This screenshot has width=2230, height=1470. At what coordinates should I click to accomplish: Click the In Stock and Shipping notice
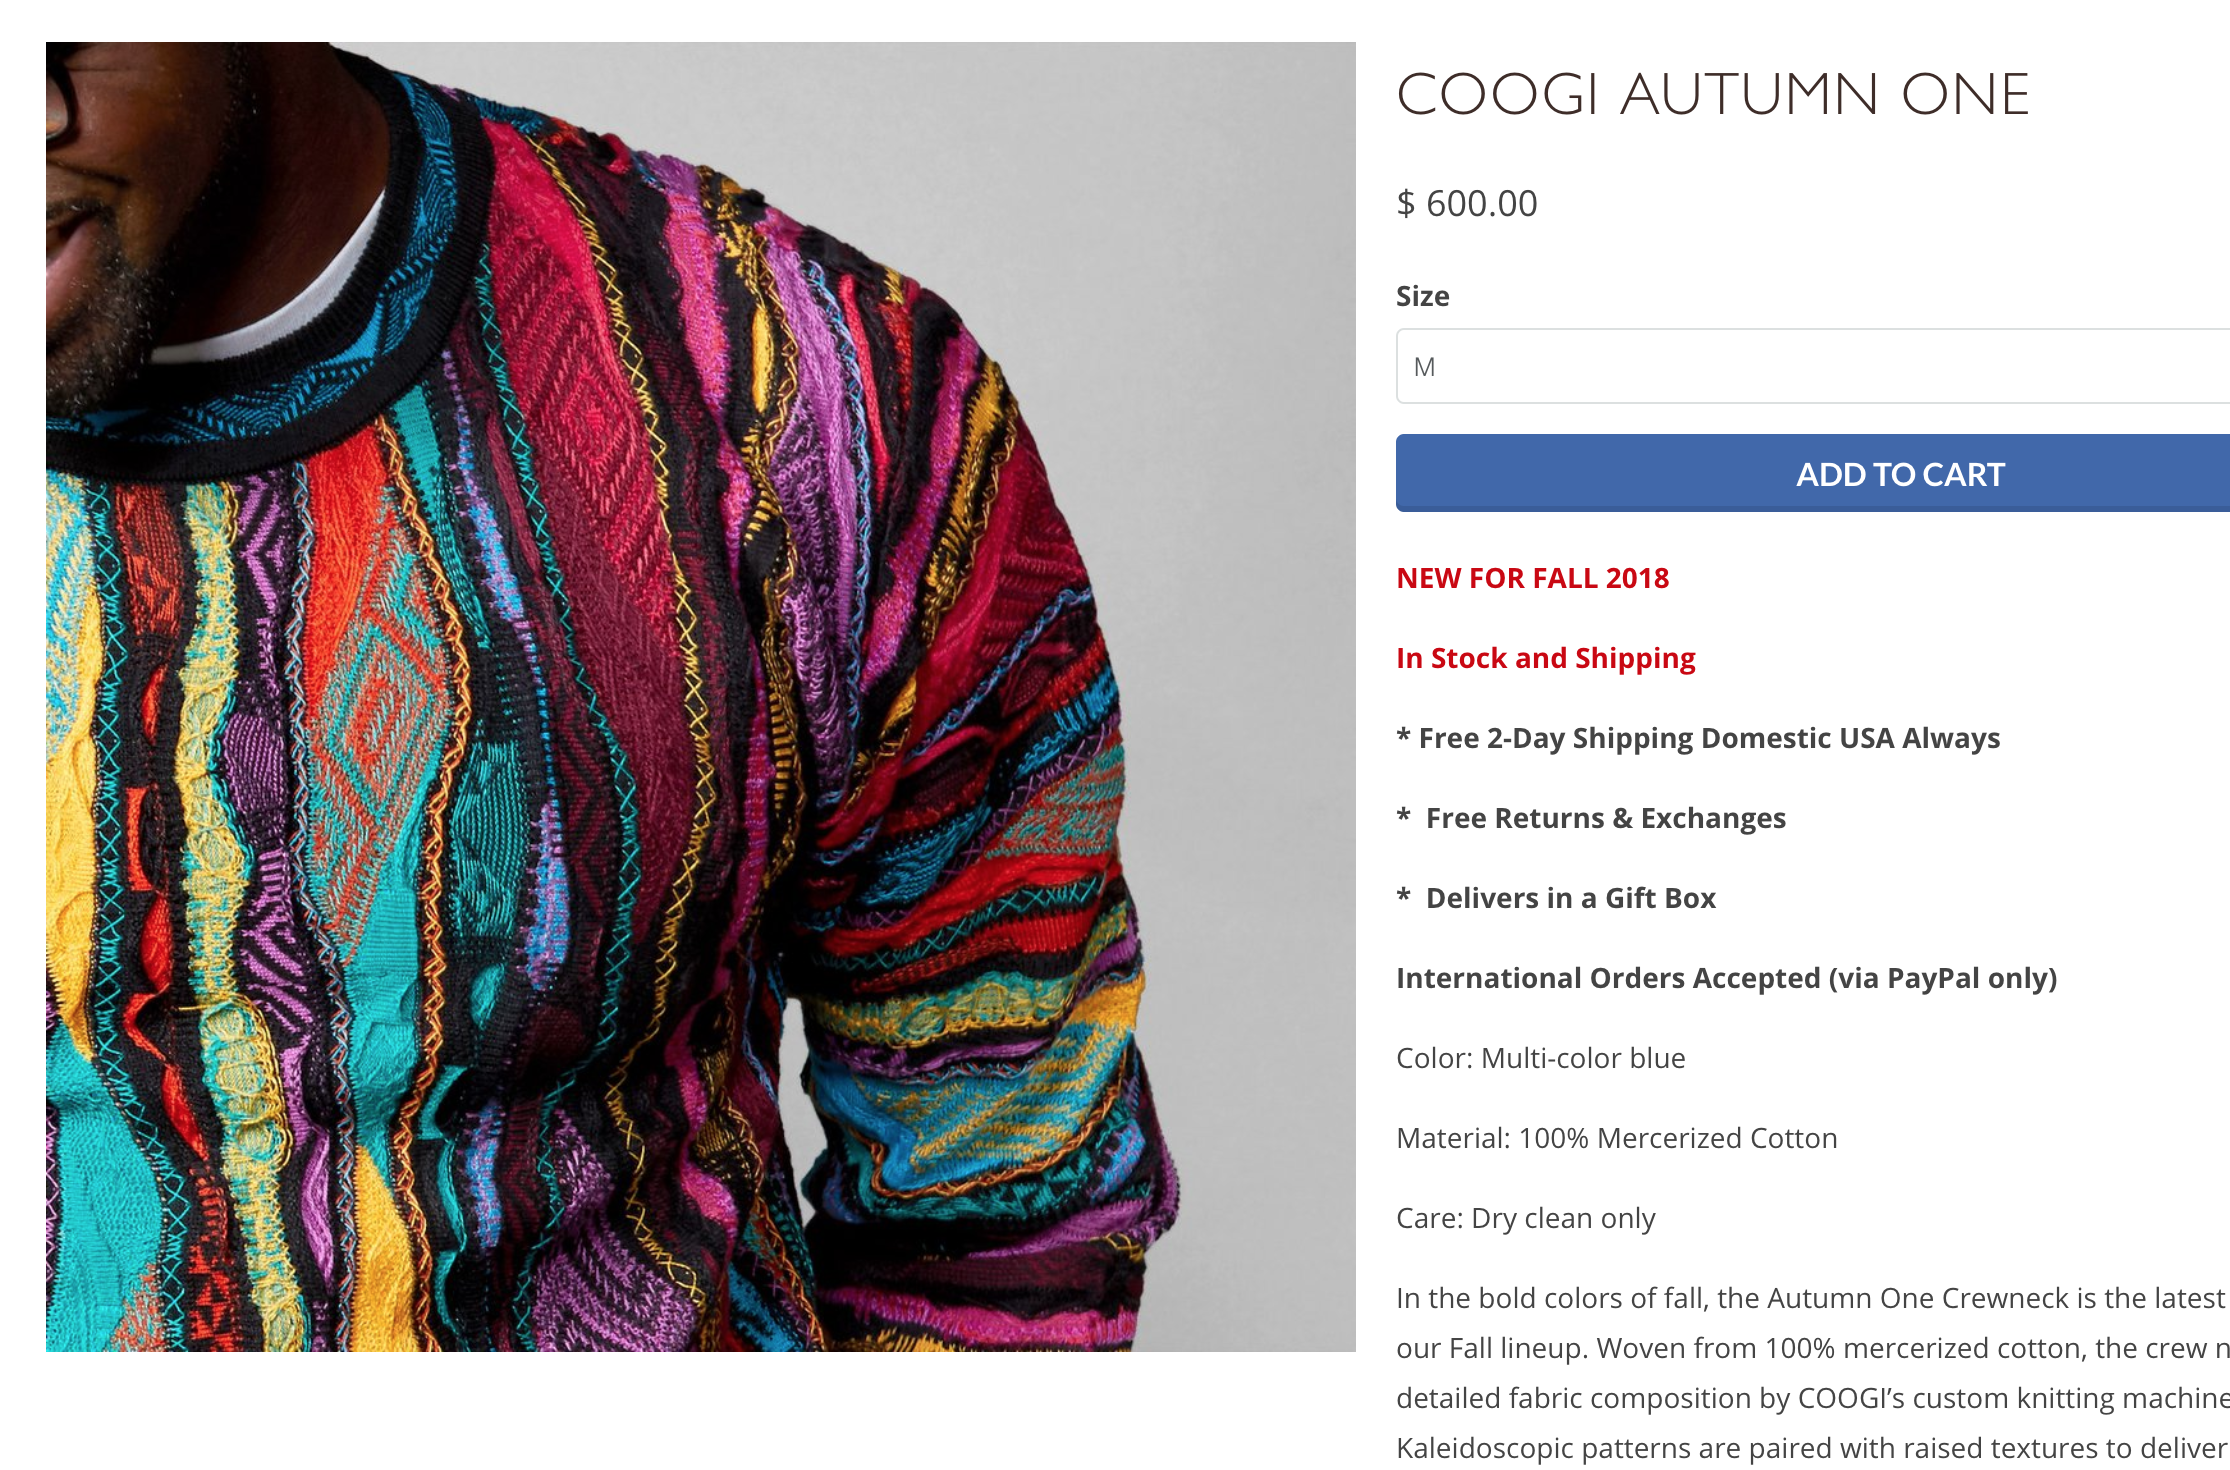(x=1545, y=658)
